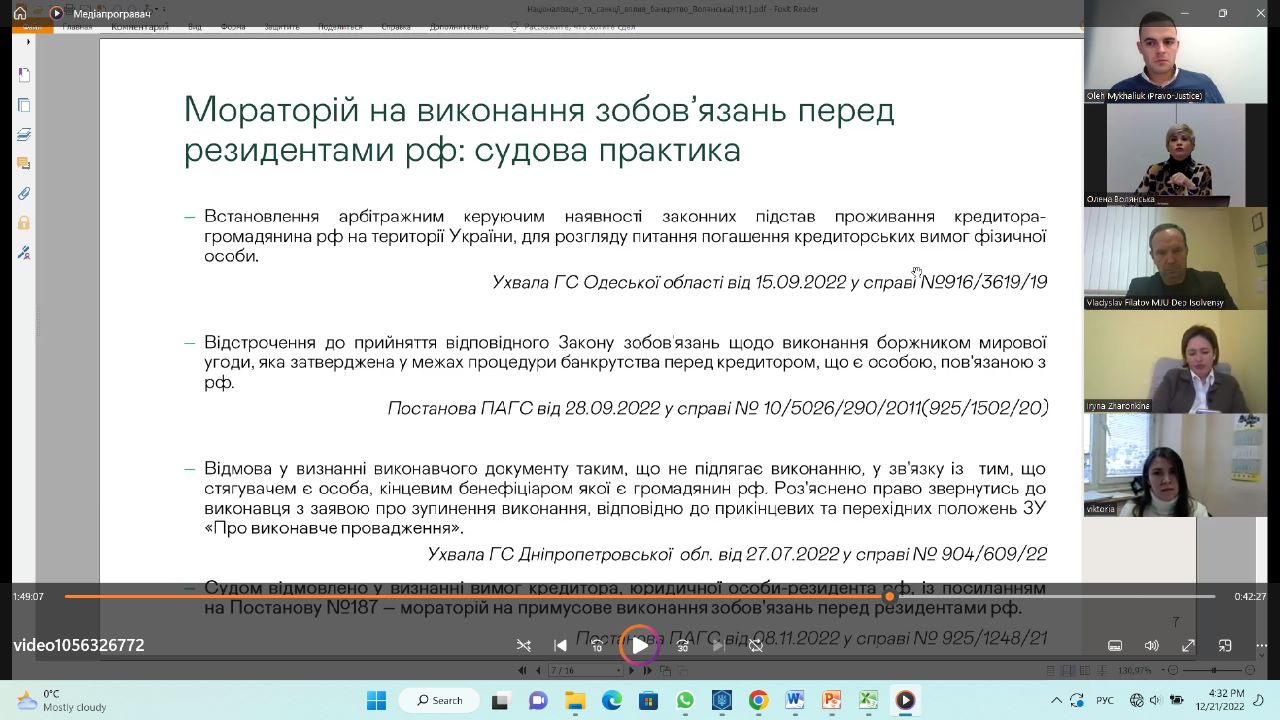The width and height of the screenshot is (1280, 720).
Task: Open the Дополнительно ribbon tab
Action: coord(459,27)
